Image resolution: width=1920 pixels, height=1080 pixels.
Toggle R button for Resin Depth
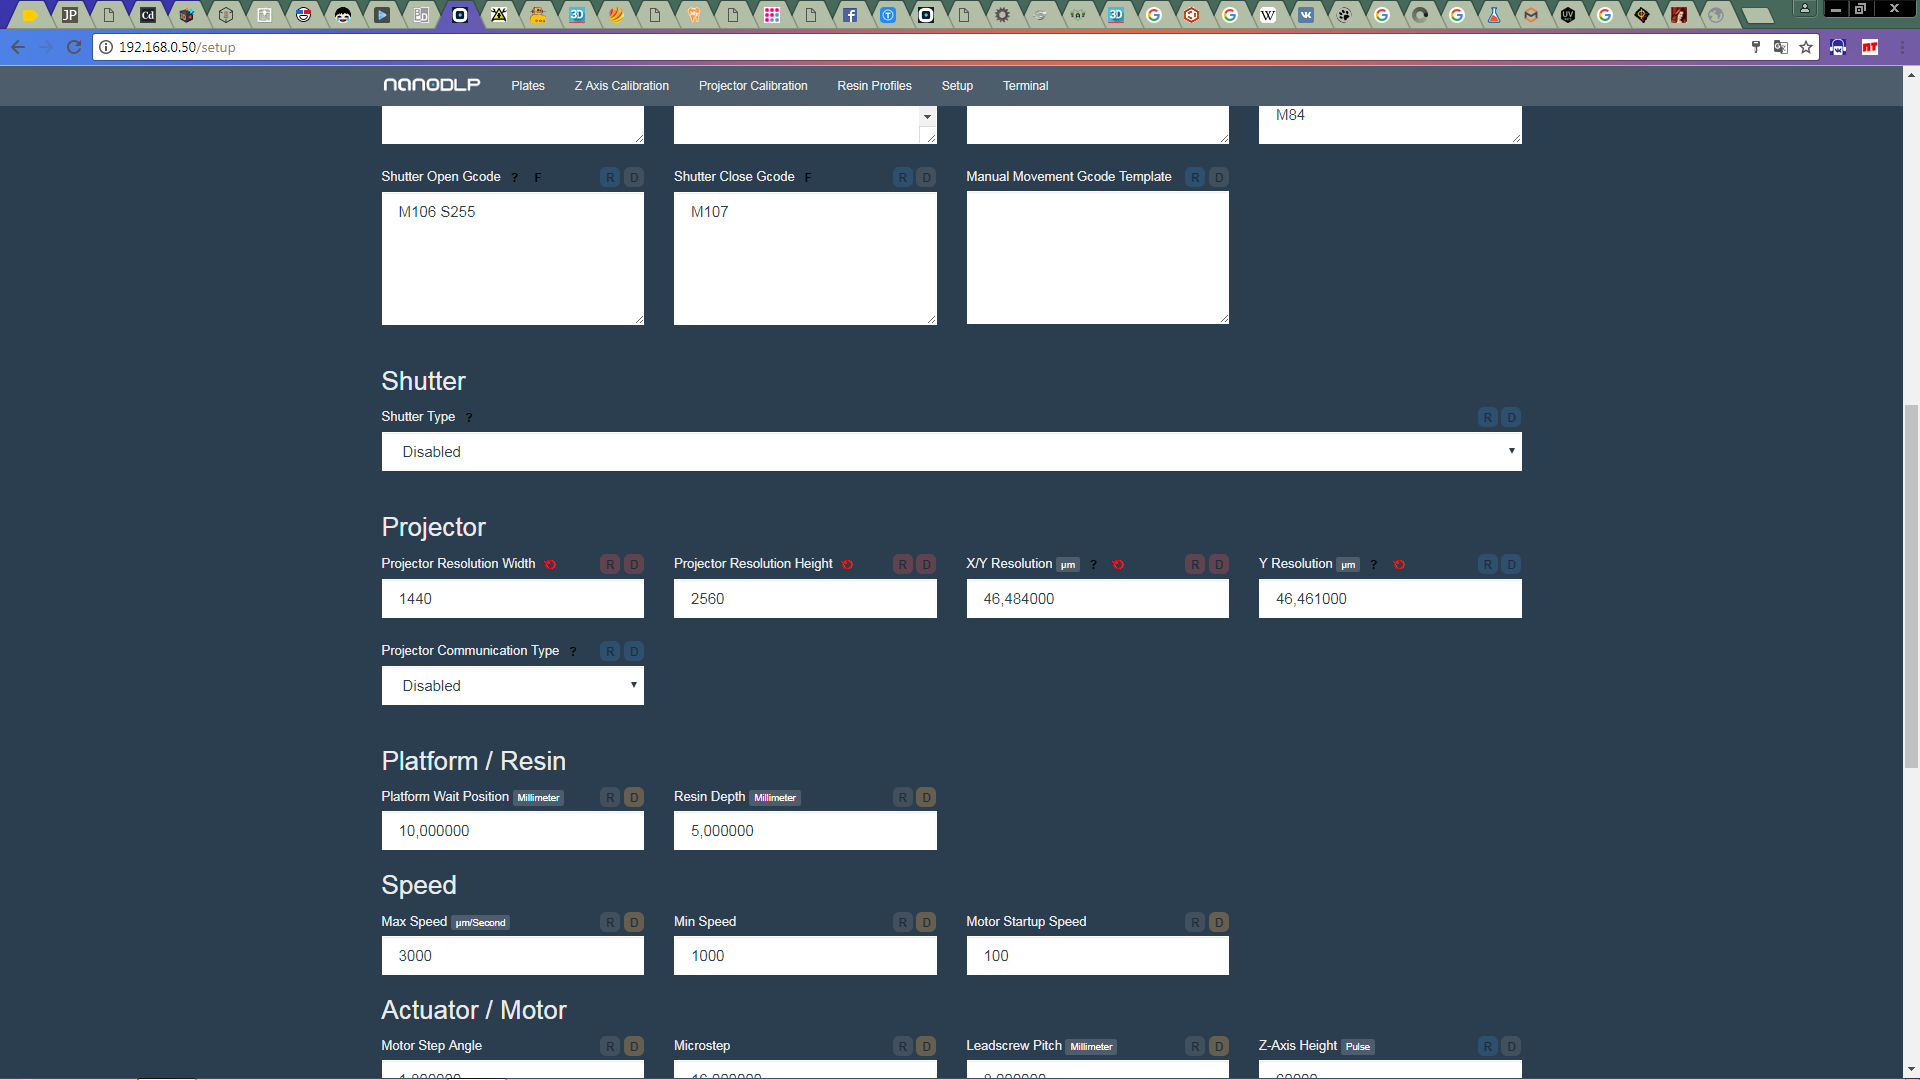pyautogui.click(x=903, y=797)
